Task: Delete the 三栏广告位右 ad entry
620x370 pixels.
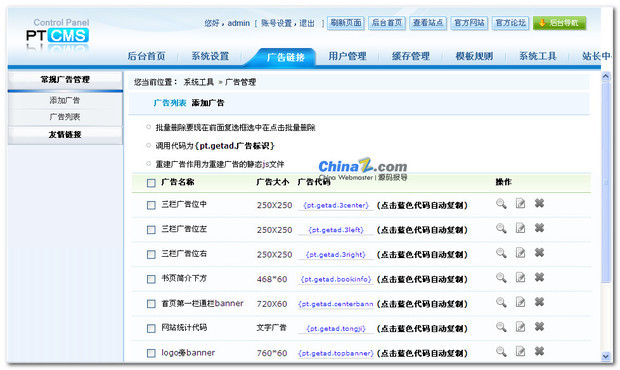Action: (x=539, y=252)
